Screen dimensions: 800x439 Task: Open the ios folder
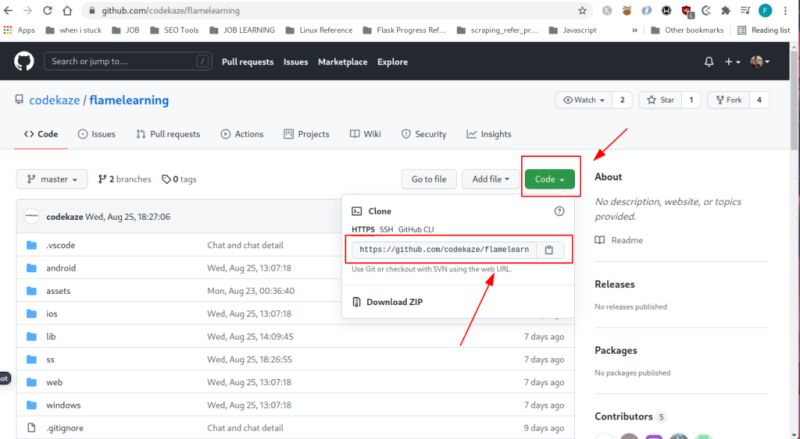click(52, 313)
